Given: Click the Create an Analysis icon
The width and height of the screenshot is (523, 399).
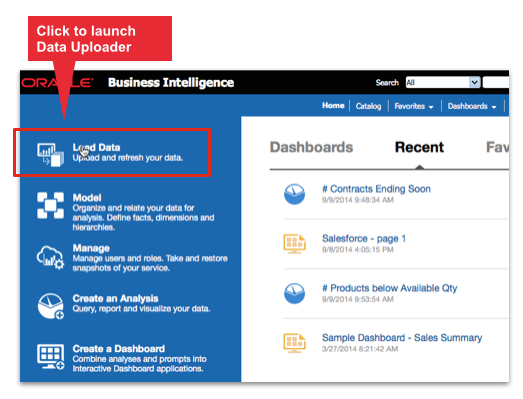Looking at the screenshot, I should (x=50, y=306).
